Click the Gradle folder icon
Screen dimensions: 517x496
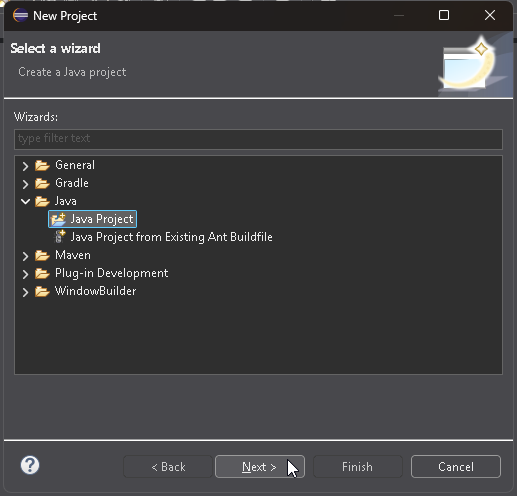42,183
